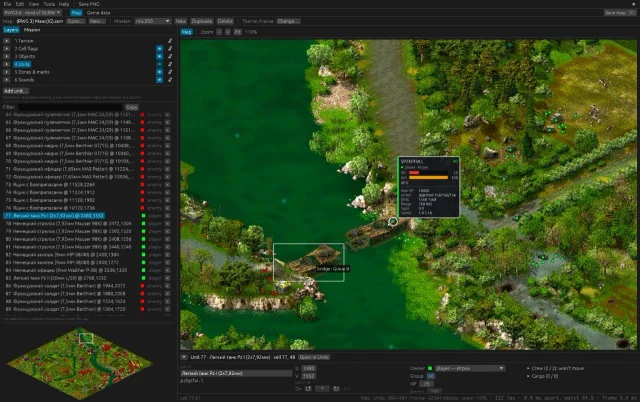
Task: Rotate unit direction clockwise
Action: (336, 389)
